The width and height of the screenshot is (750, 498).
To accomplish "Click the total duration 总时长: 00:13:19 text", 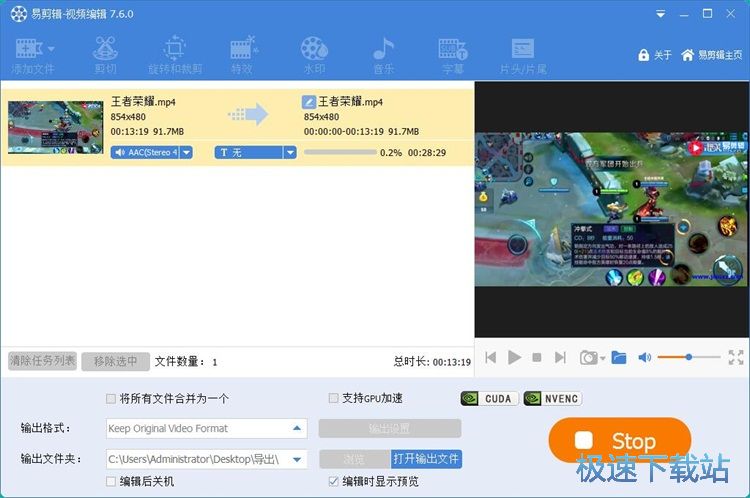I will click(x=432, y=362).
